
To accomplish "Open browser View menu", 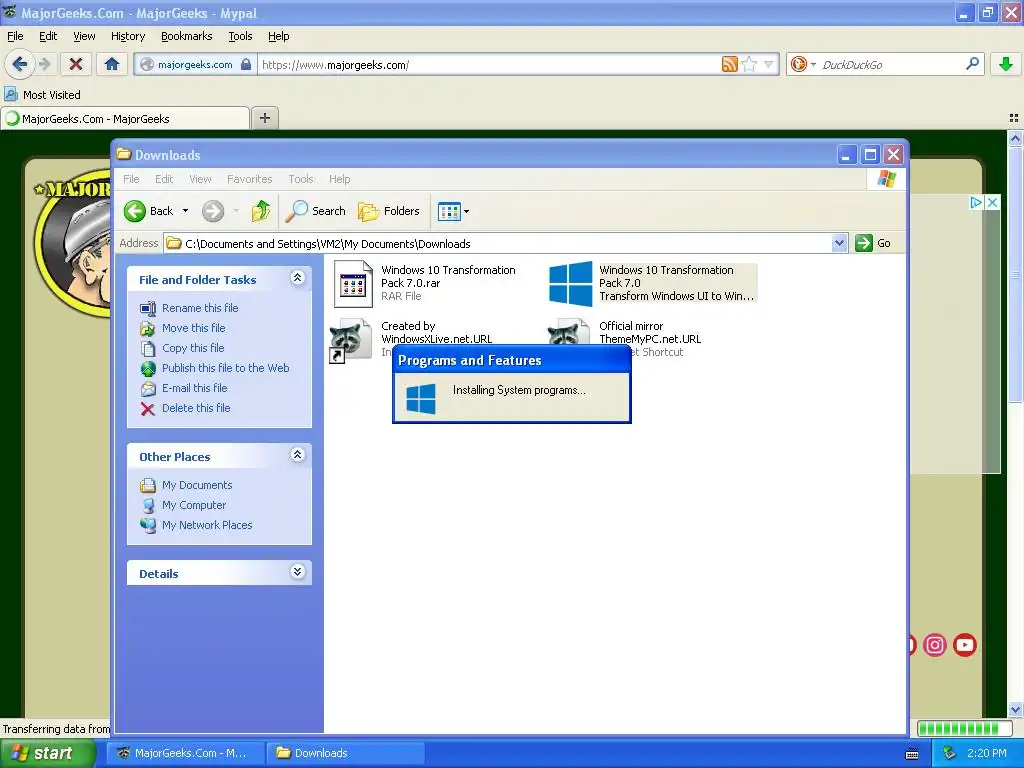I will pos(84,36).
